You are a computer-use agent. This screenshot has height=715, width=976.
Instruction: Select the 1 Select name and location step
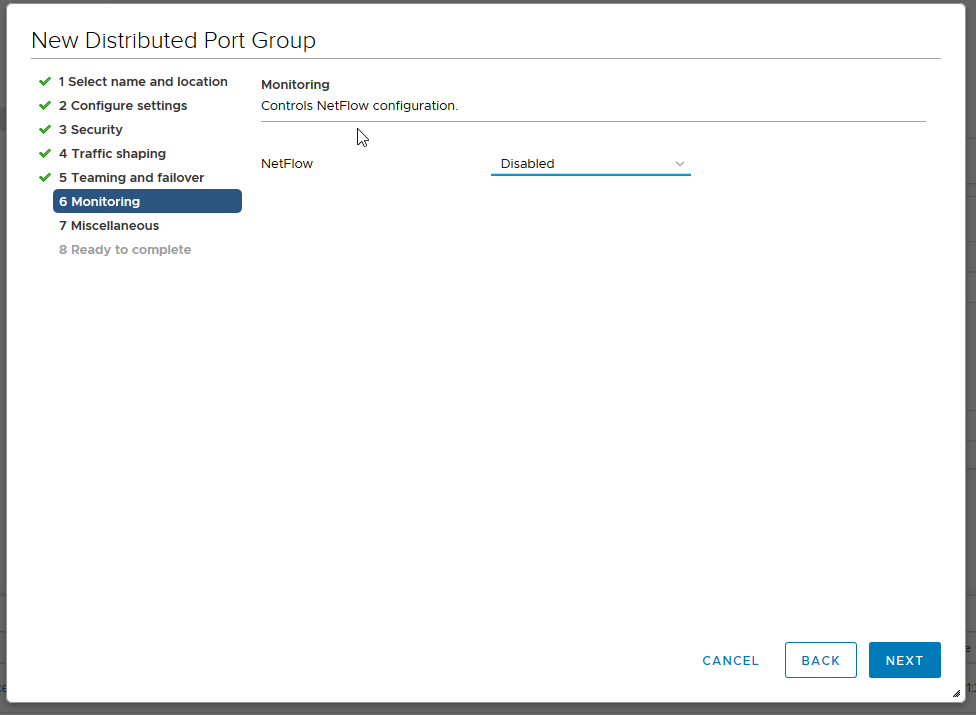pyautogui.click(x=143, y=81)
